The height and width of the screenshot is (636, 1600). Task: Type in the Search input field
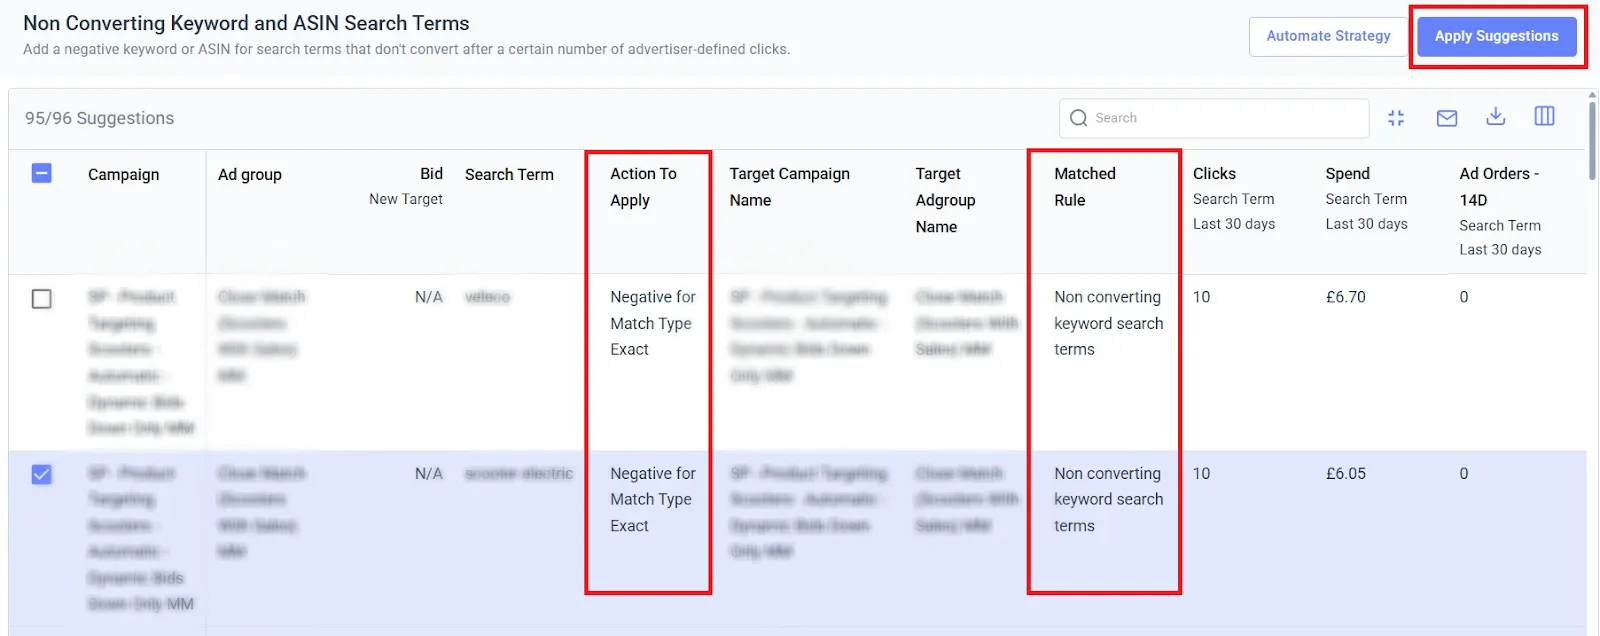click(1225, 118)
